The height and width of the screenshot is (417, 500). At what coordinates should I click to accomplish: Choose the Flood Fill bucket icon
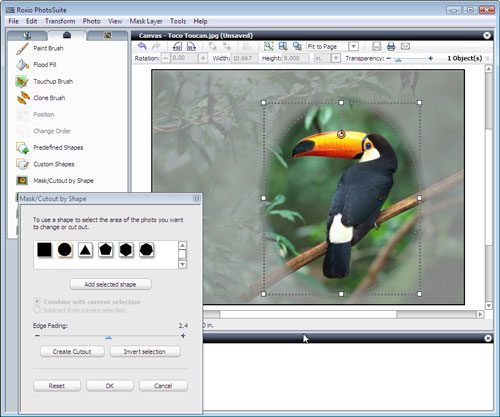coord(22,65)
